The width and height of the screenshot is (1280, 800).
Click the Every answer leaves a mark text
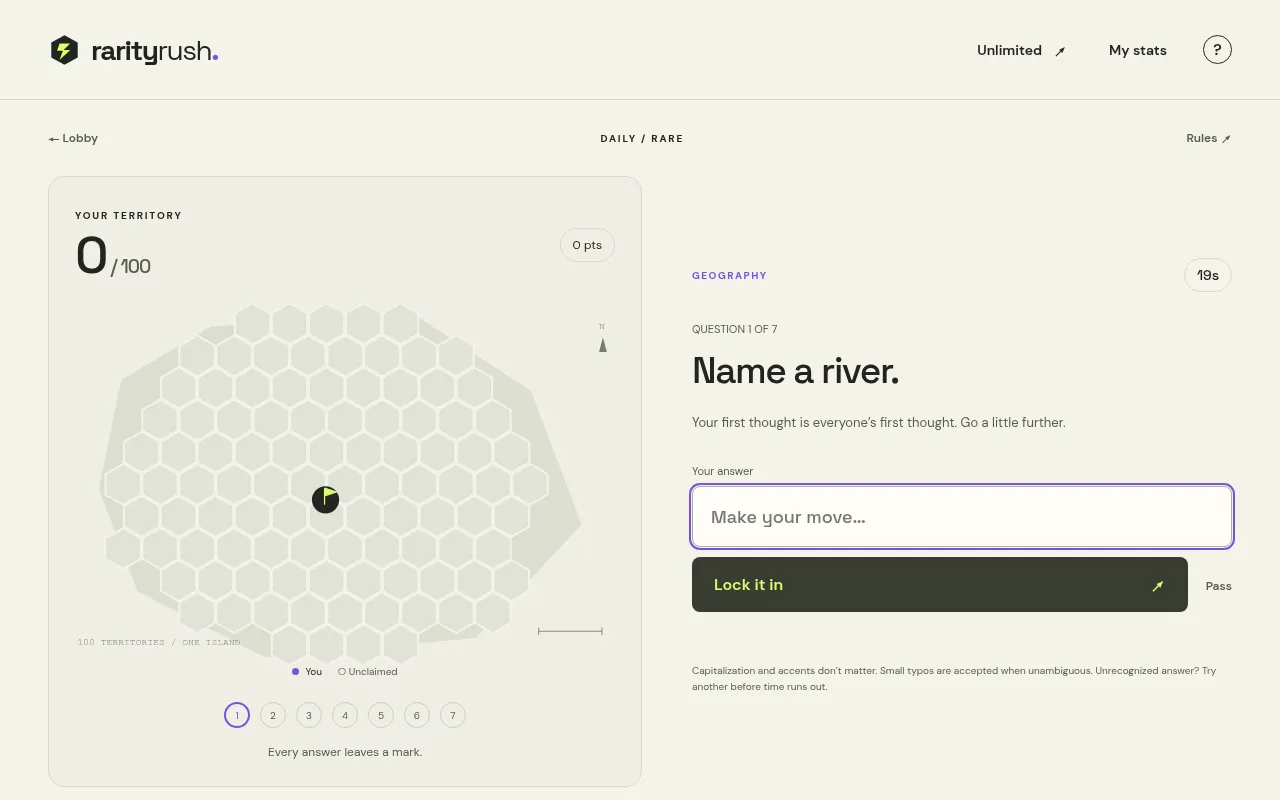point(345,752)
